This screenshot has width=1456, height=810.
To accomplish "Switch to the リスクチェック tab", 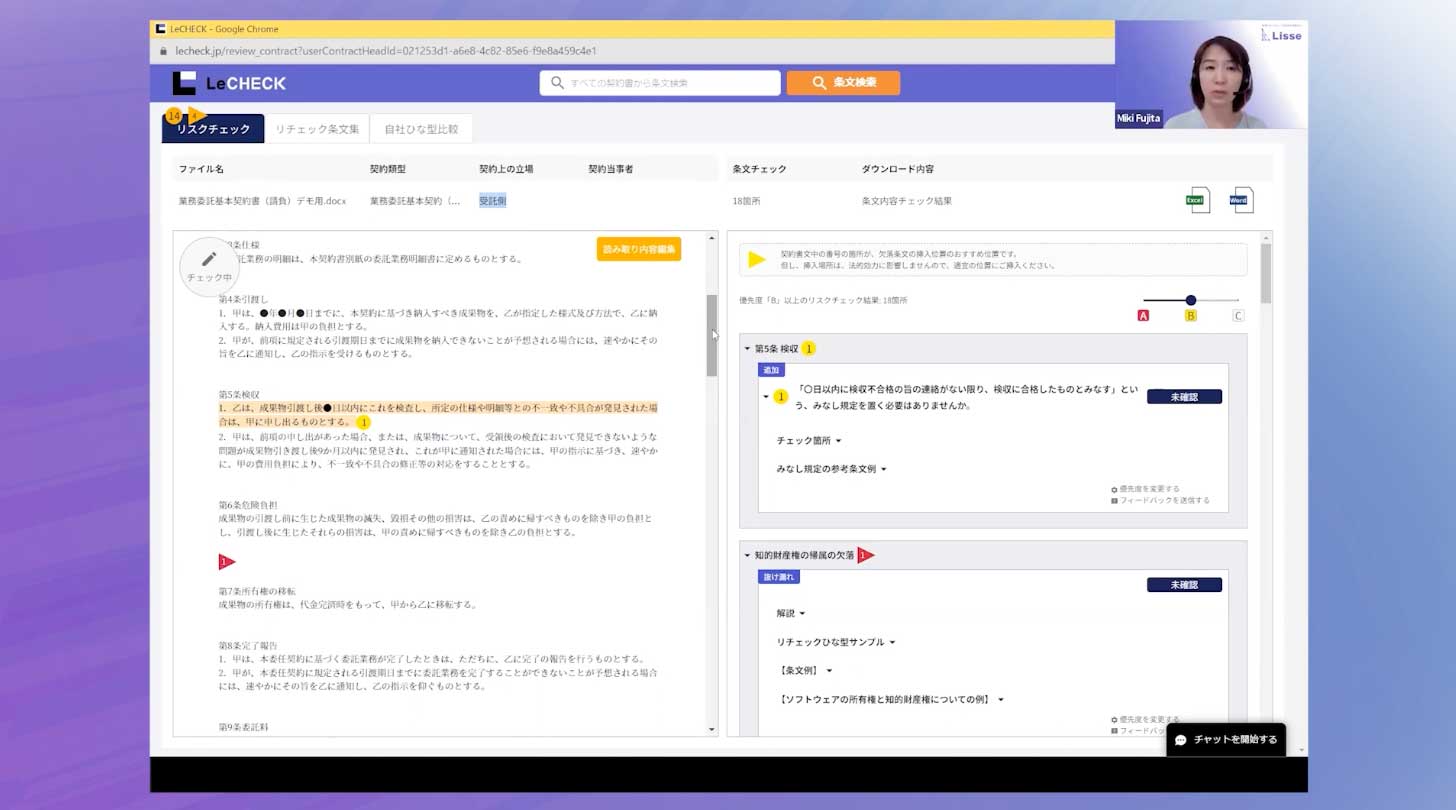I will coord(213,129).
